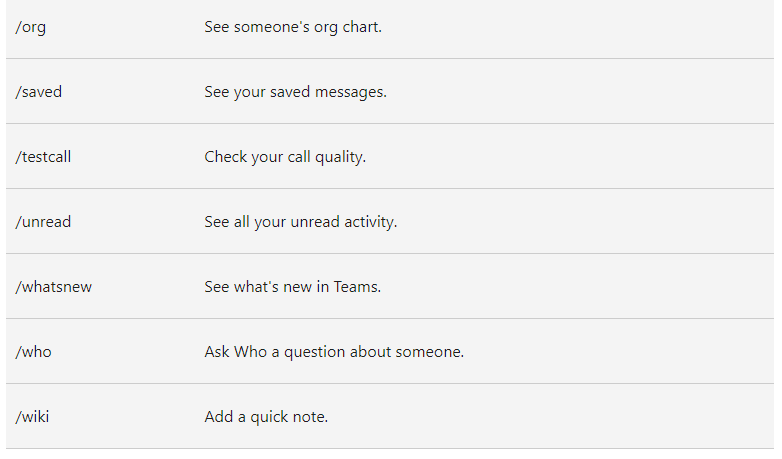Select the /wiki command text
Image resolution: width=782 pixels, height=459 pixels.
coord(32,417)
